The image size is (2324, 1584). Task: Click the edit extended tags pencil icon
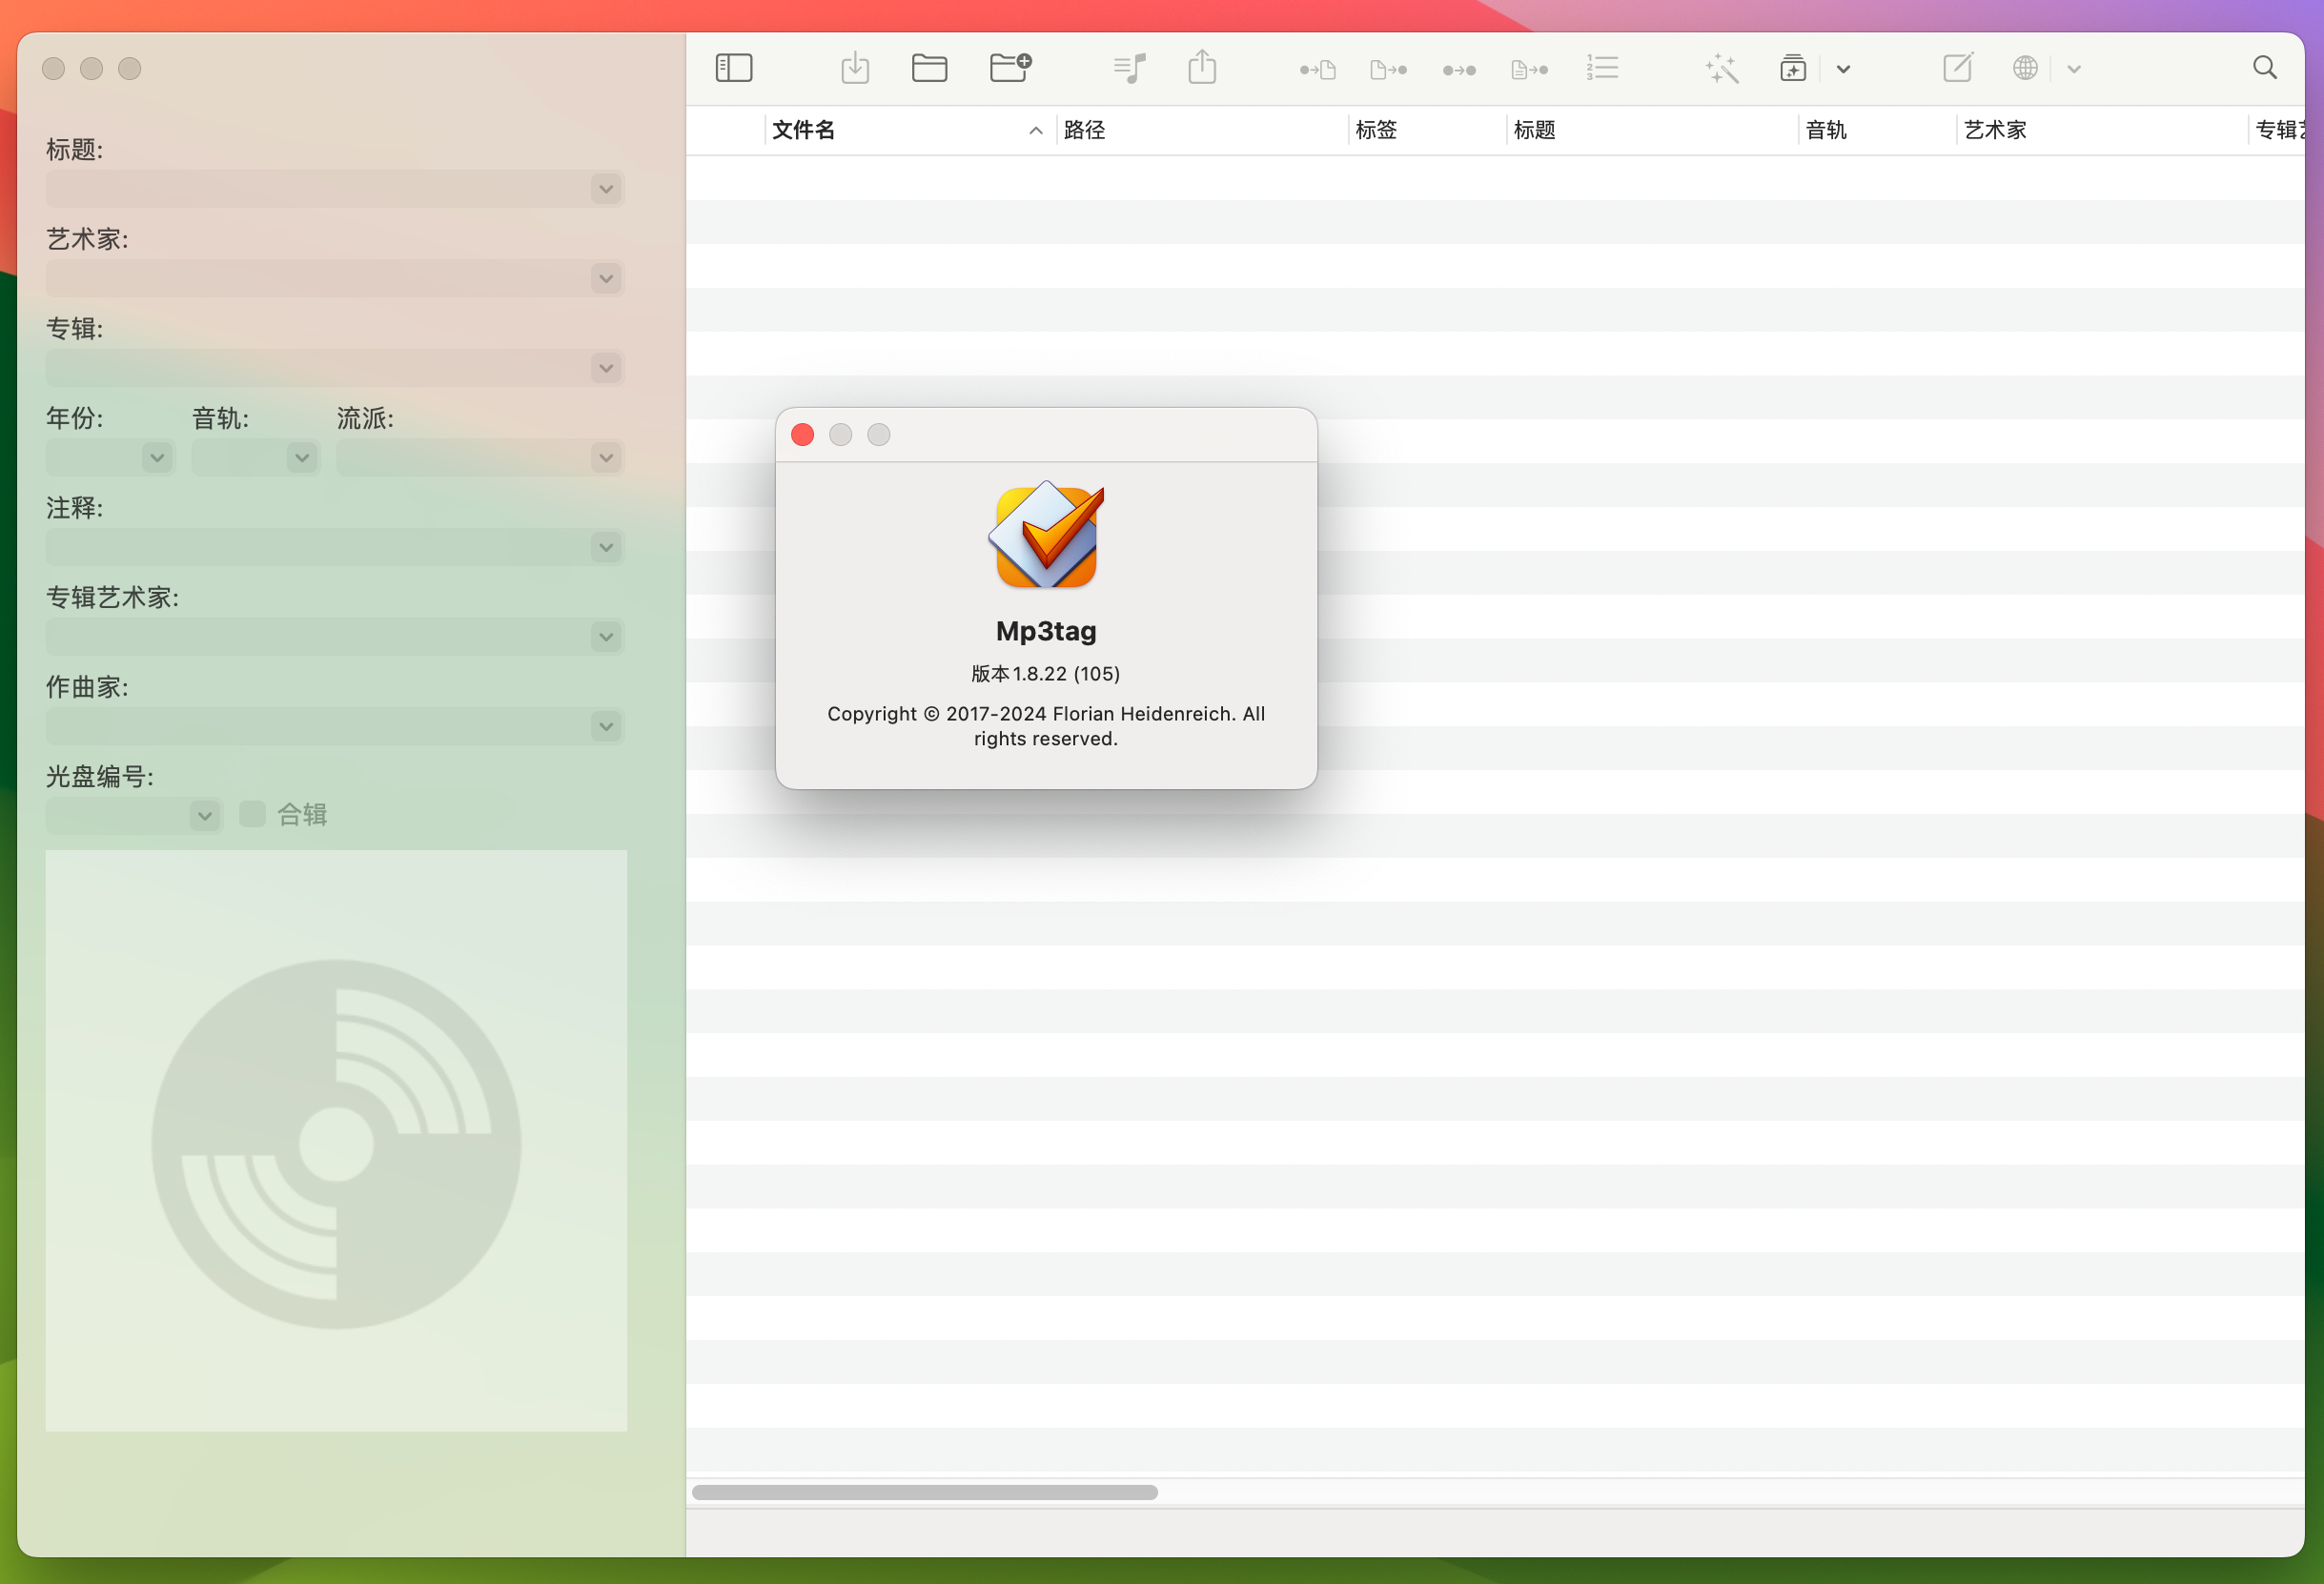coord(1957,67)
